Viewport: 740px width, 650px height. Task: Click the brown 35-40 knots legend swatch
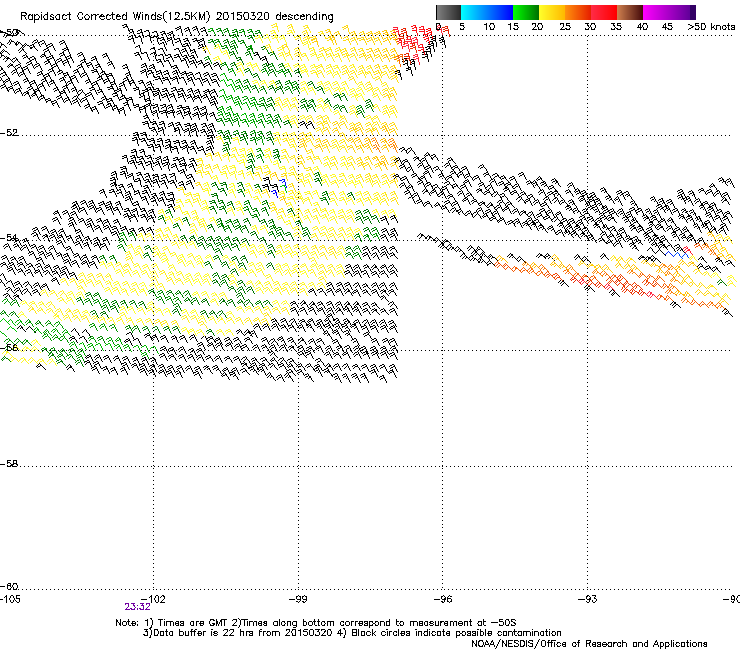[630, 12]
